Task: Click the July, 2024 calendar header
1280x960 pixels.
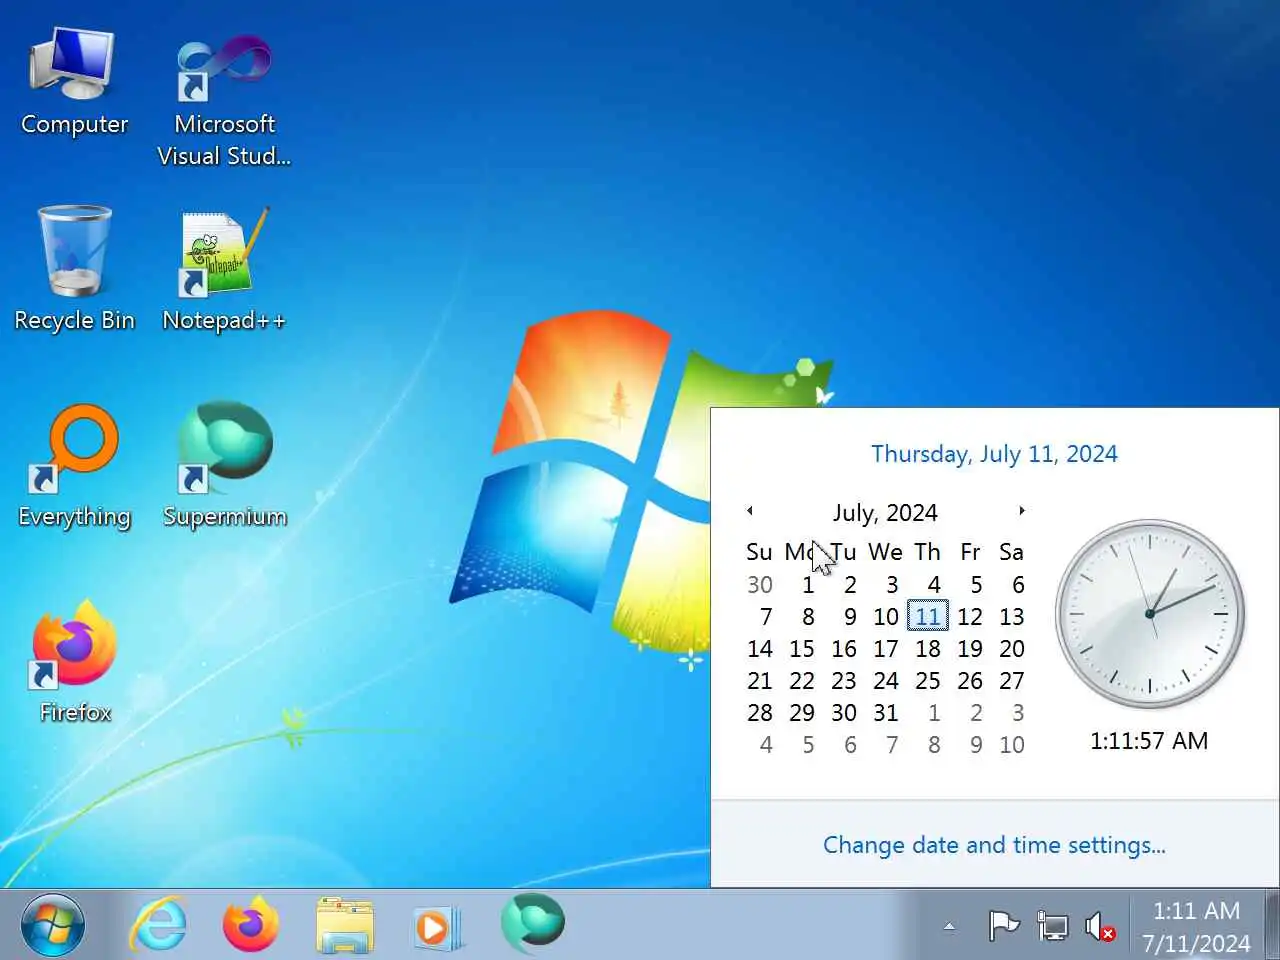Action: tap(885, 513)
